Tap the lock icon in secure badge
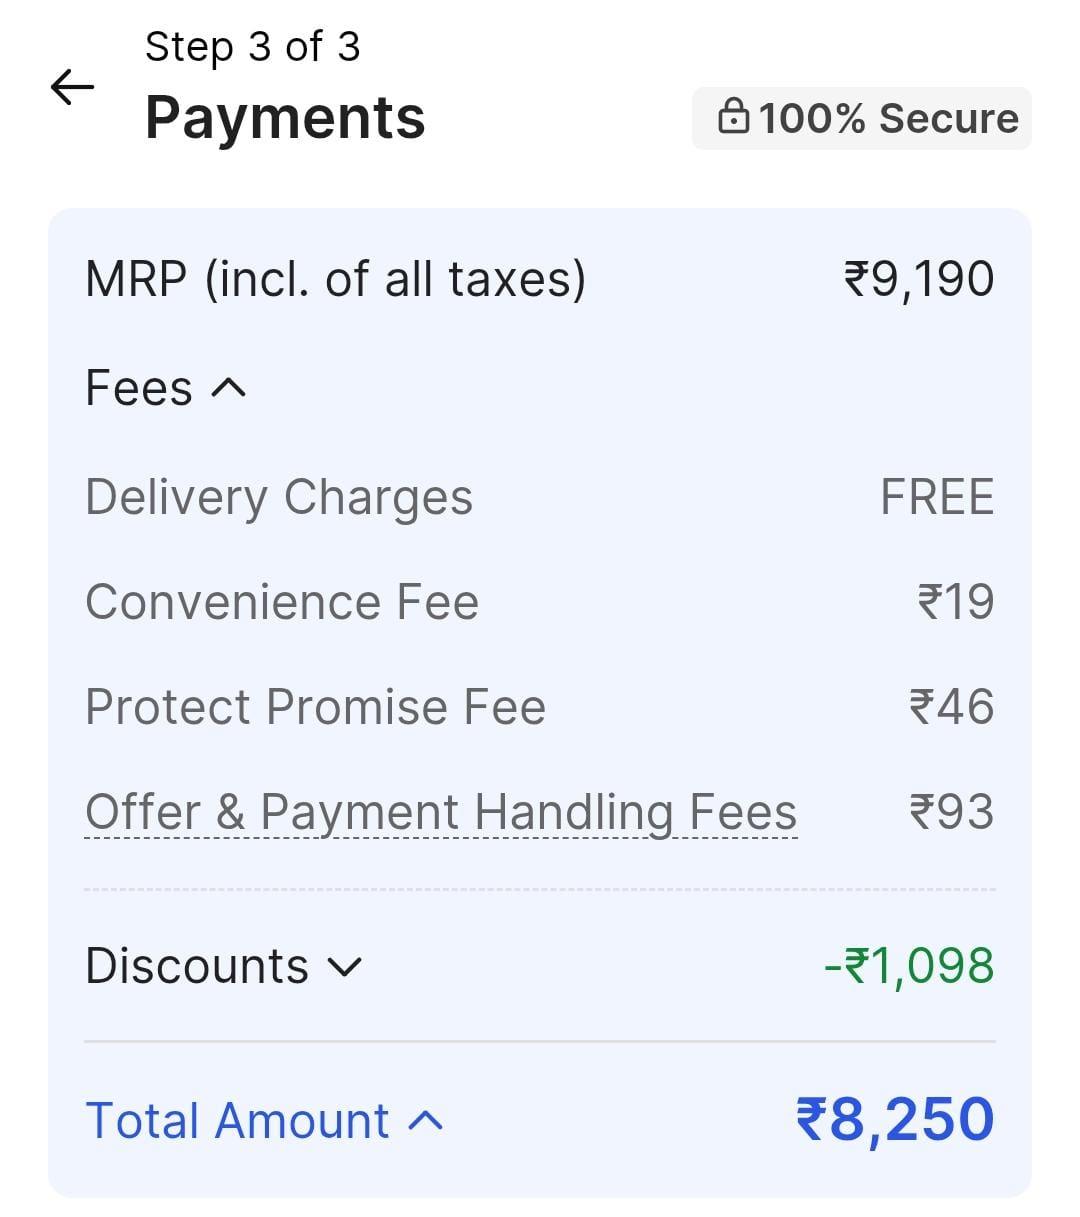Screen dimensions: 1080x1217 [733, 117]
